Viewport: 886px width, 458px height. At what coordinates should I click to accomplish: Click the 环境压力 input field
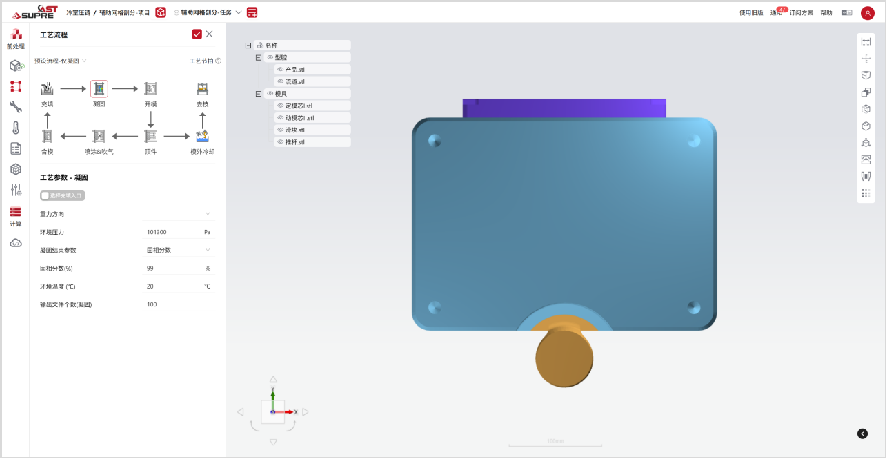coord(170,231)
